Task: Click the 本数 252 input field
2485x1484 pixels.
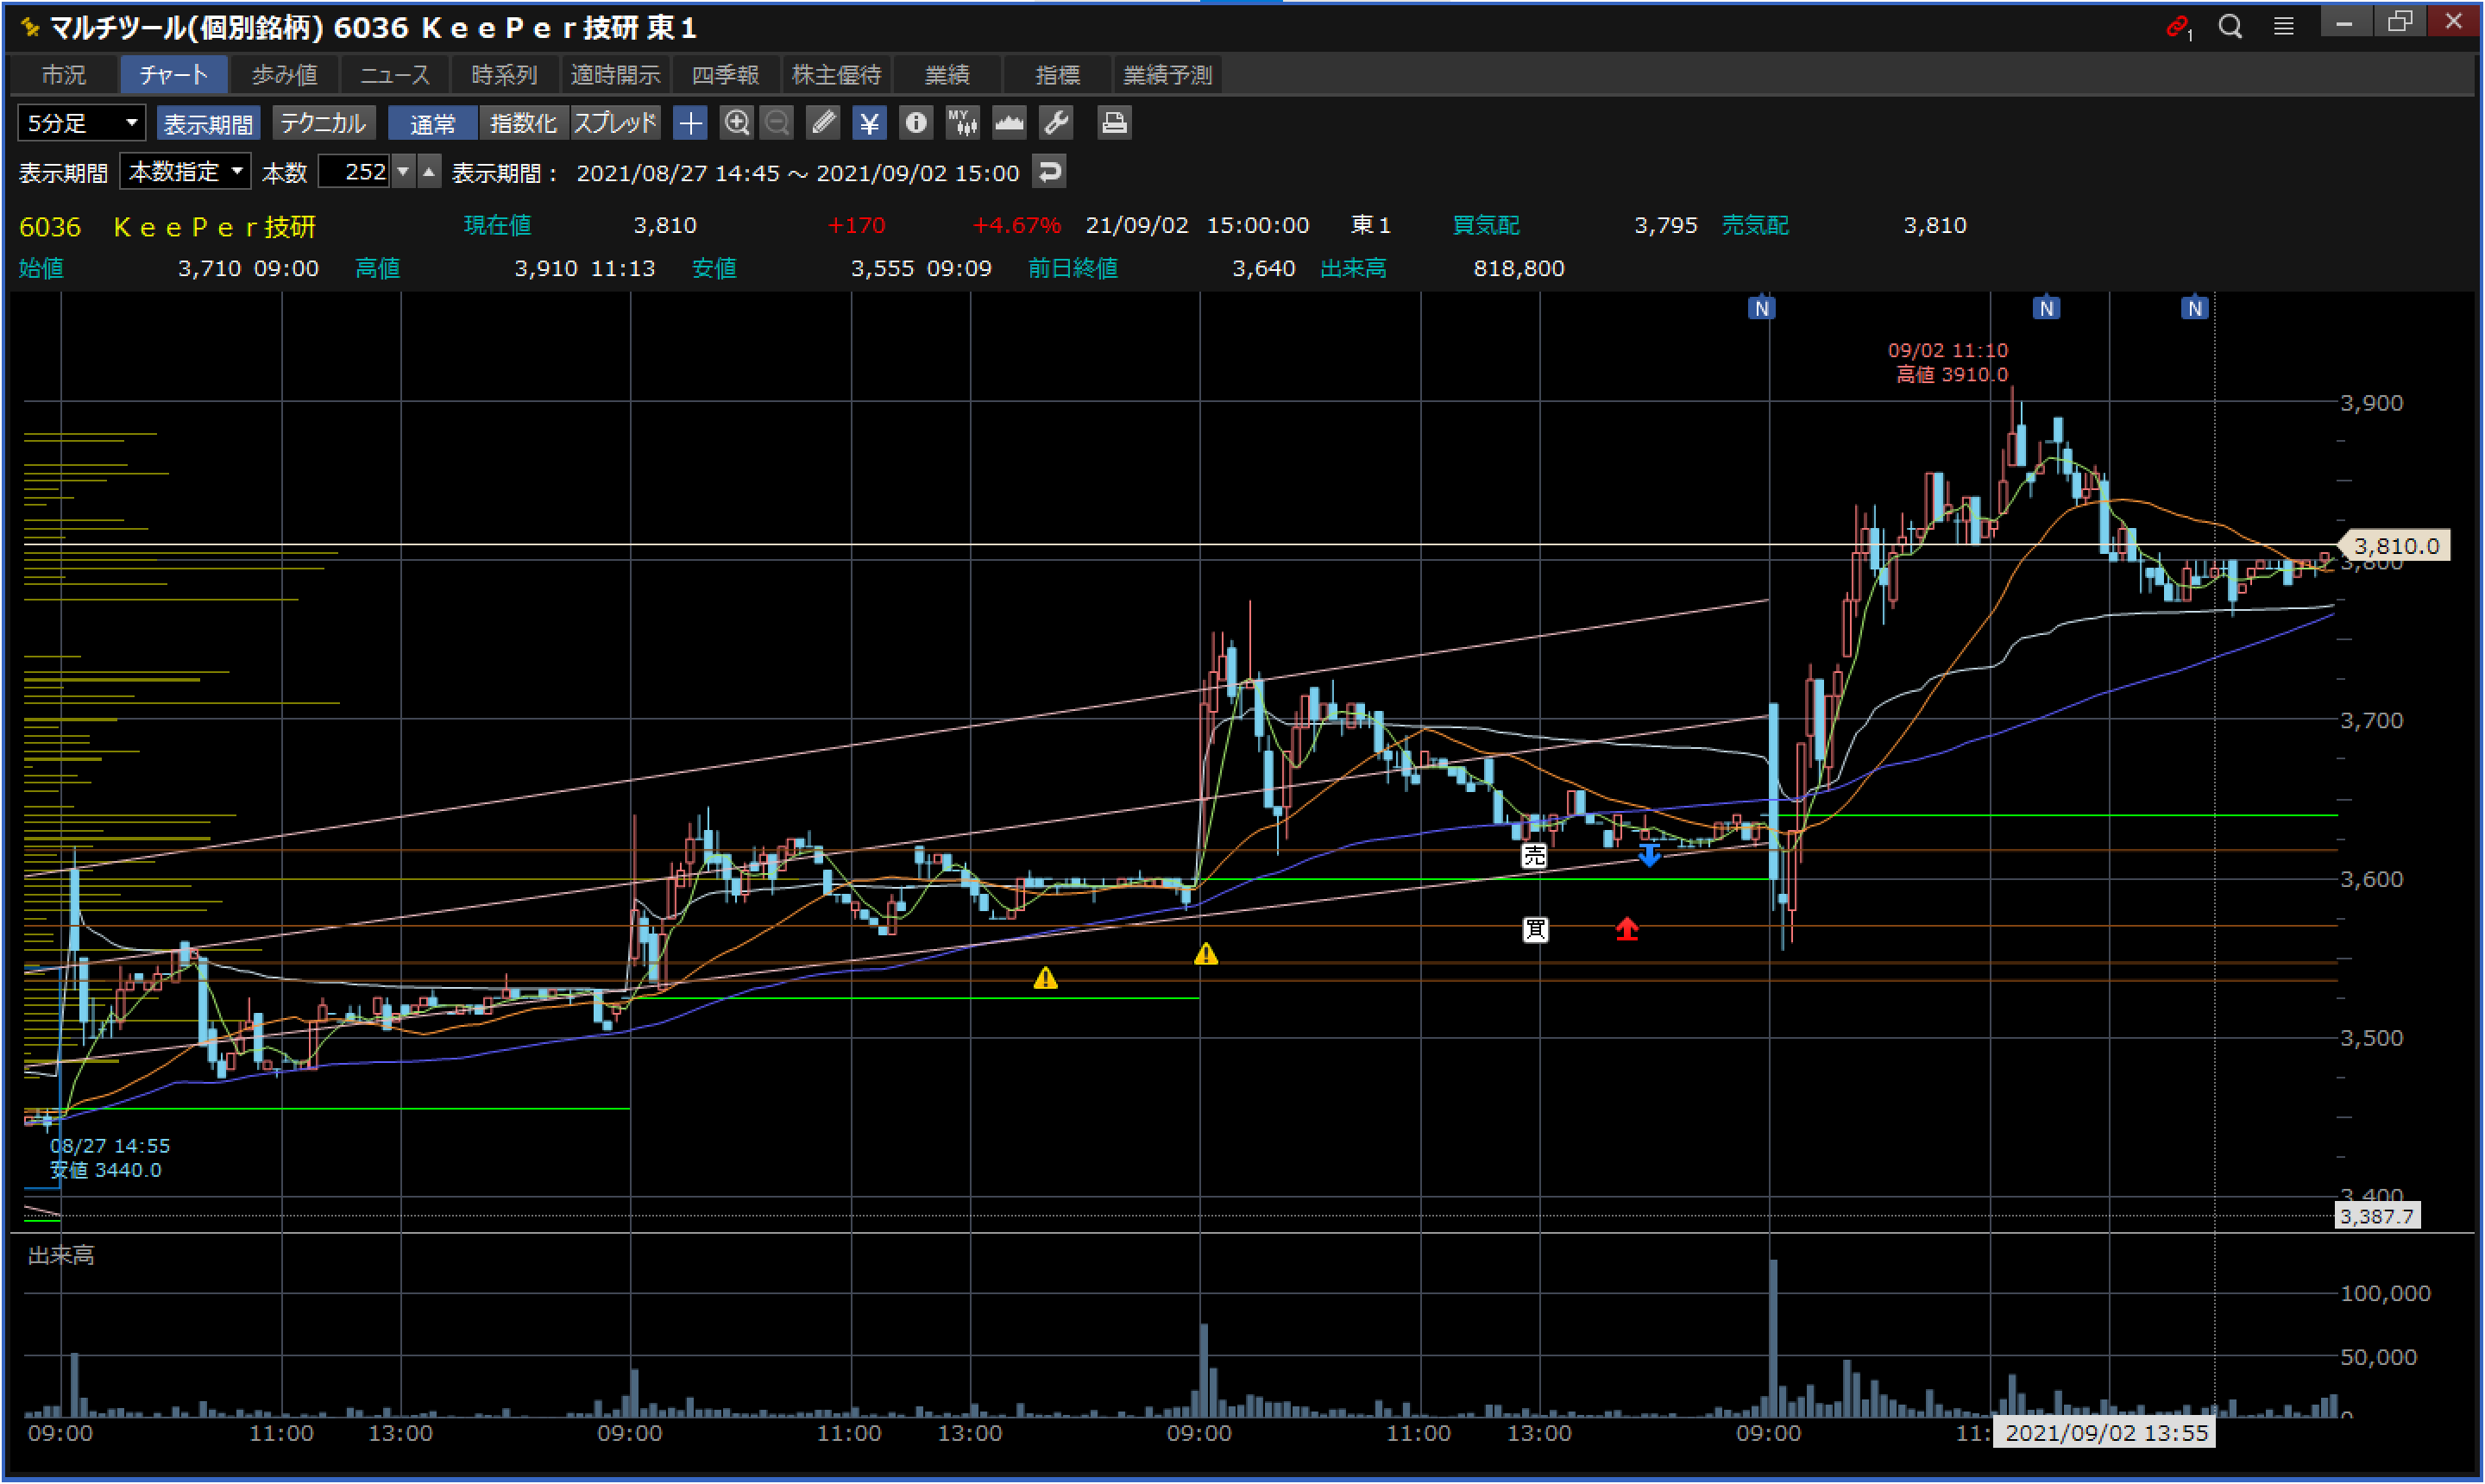Action: tap(355, 172)
